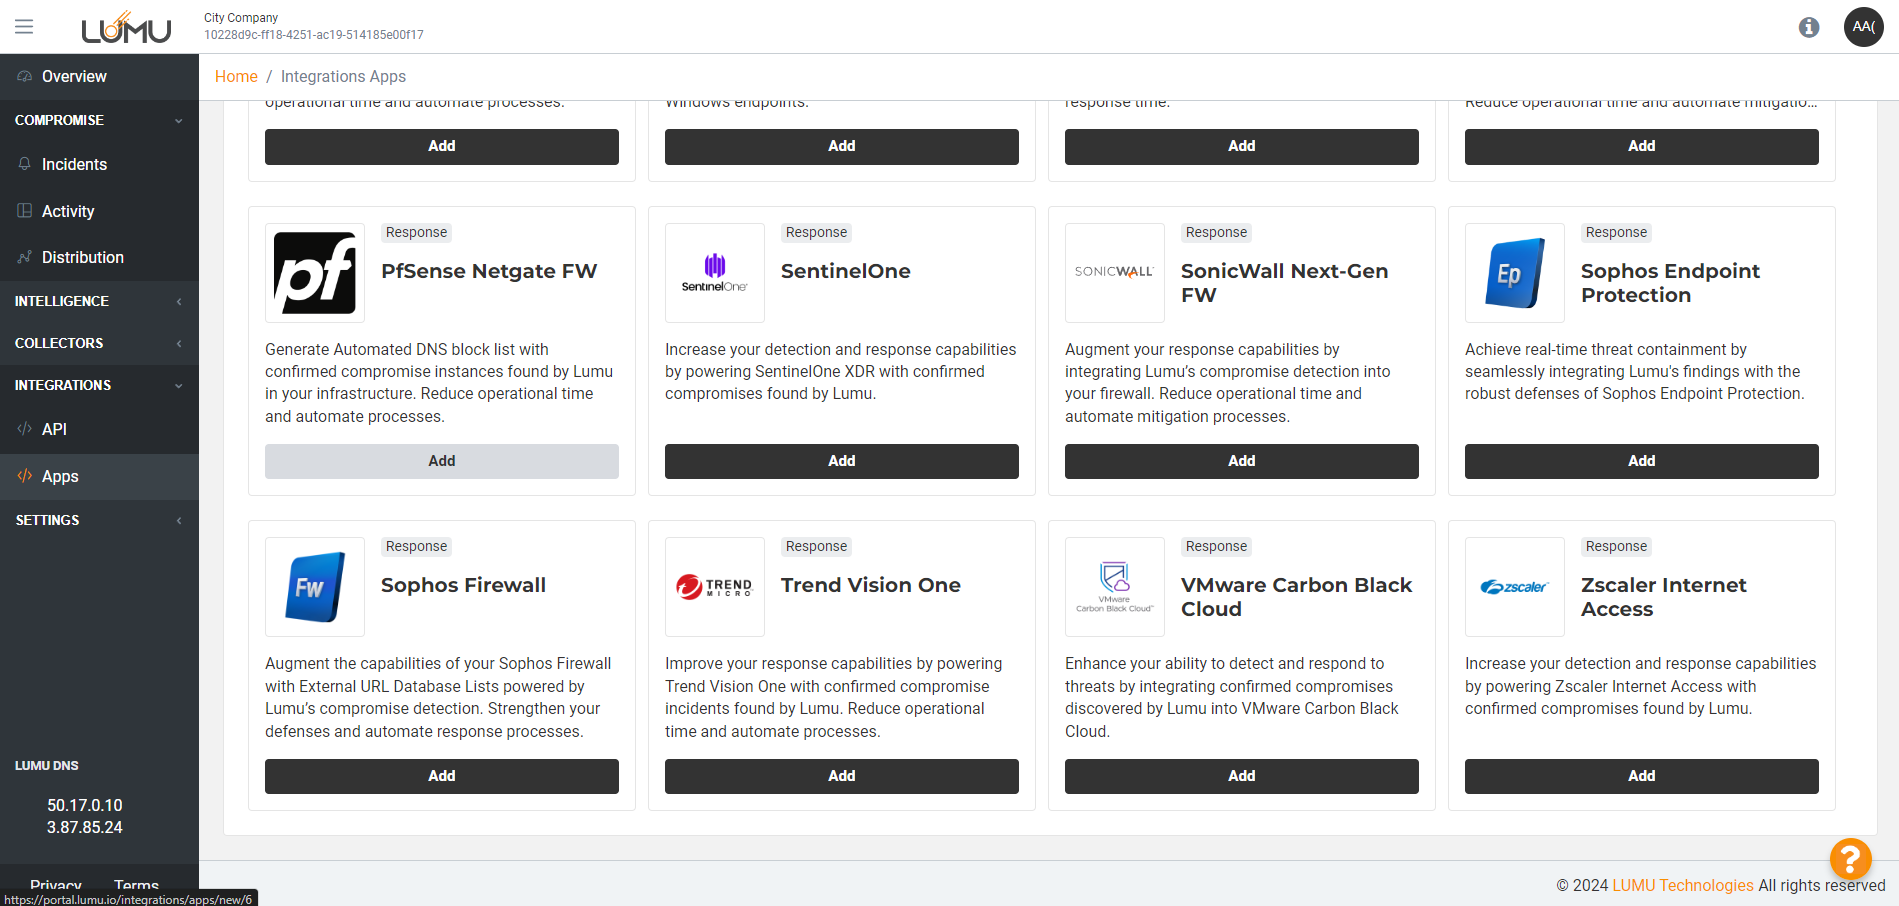Click the Sophos Endpoint Protection logo

1515,273
